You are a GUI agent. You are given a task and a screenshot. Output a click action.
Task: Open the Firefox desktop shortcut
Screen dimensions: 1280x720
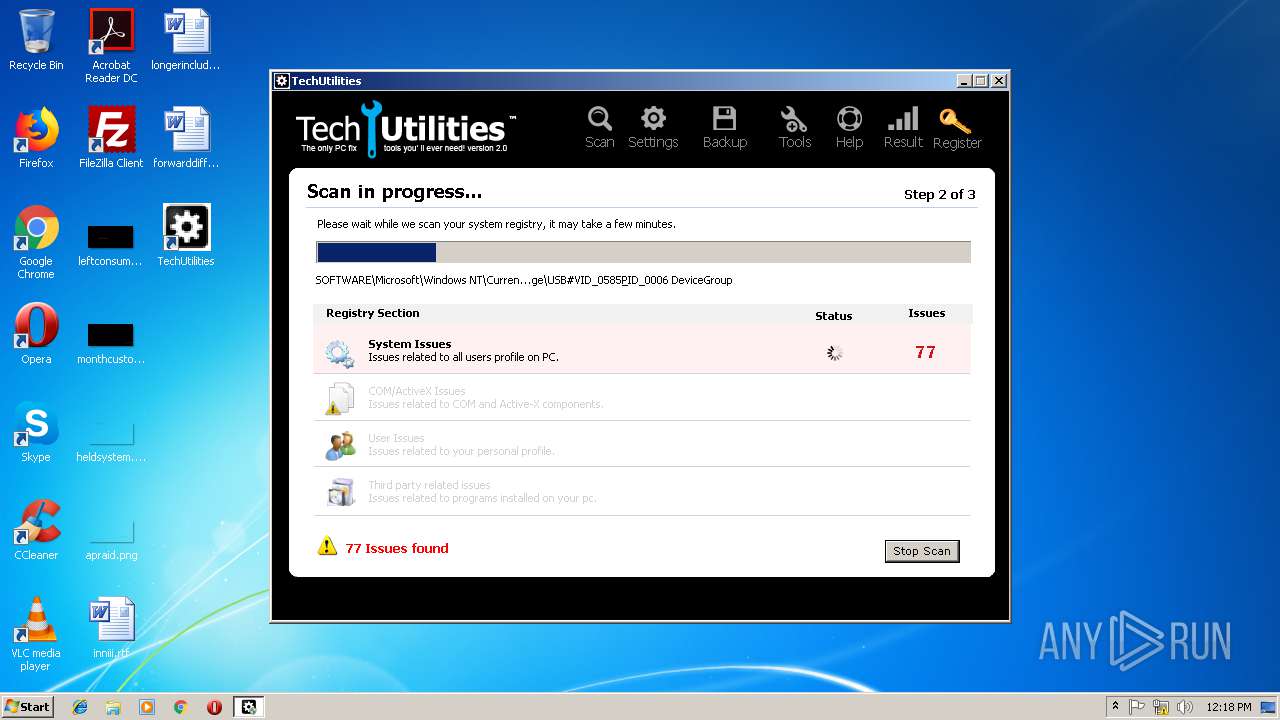[x=36, y=138]
